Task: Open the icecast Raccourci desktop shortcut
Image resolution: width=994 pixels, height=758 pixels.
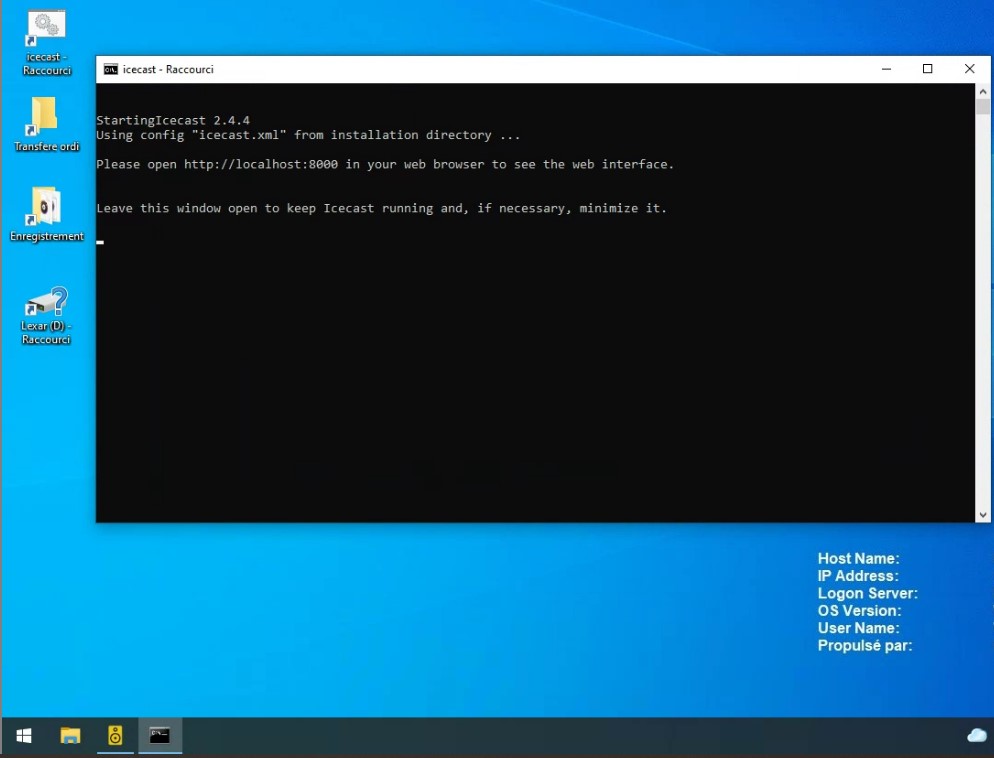Action: click(x=46, y=42)
